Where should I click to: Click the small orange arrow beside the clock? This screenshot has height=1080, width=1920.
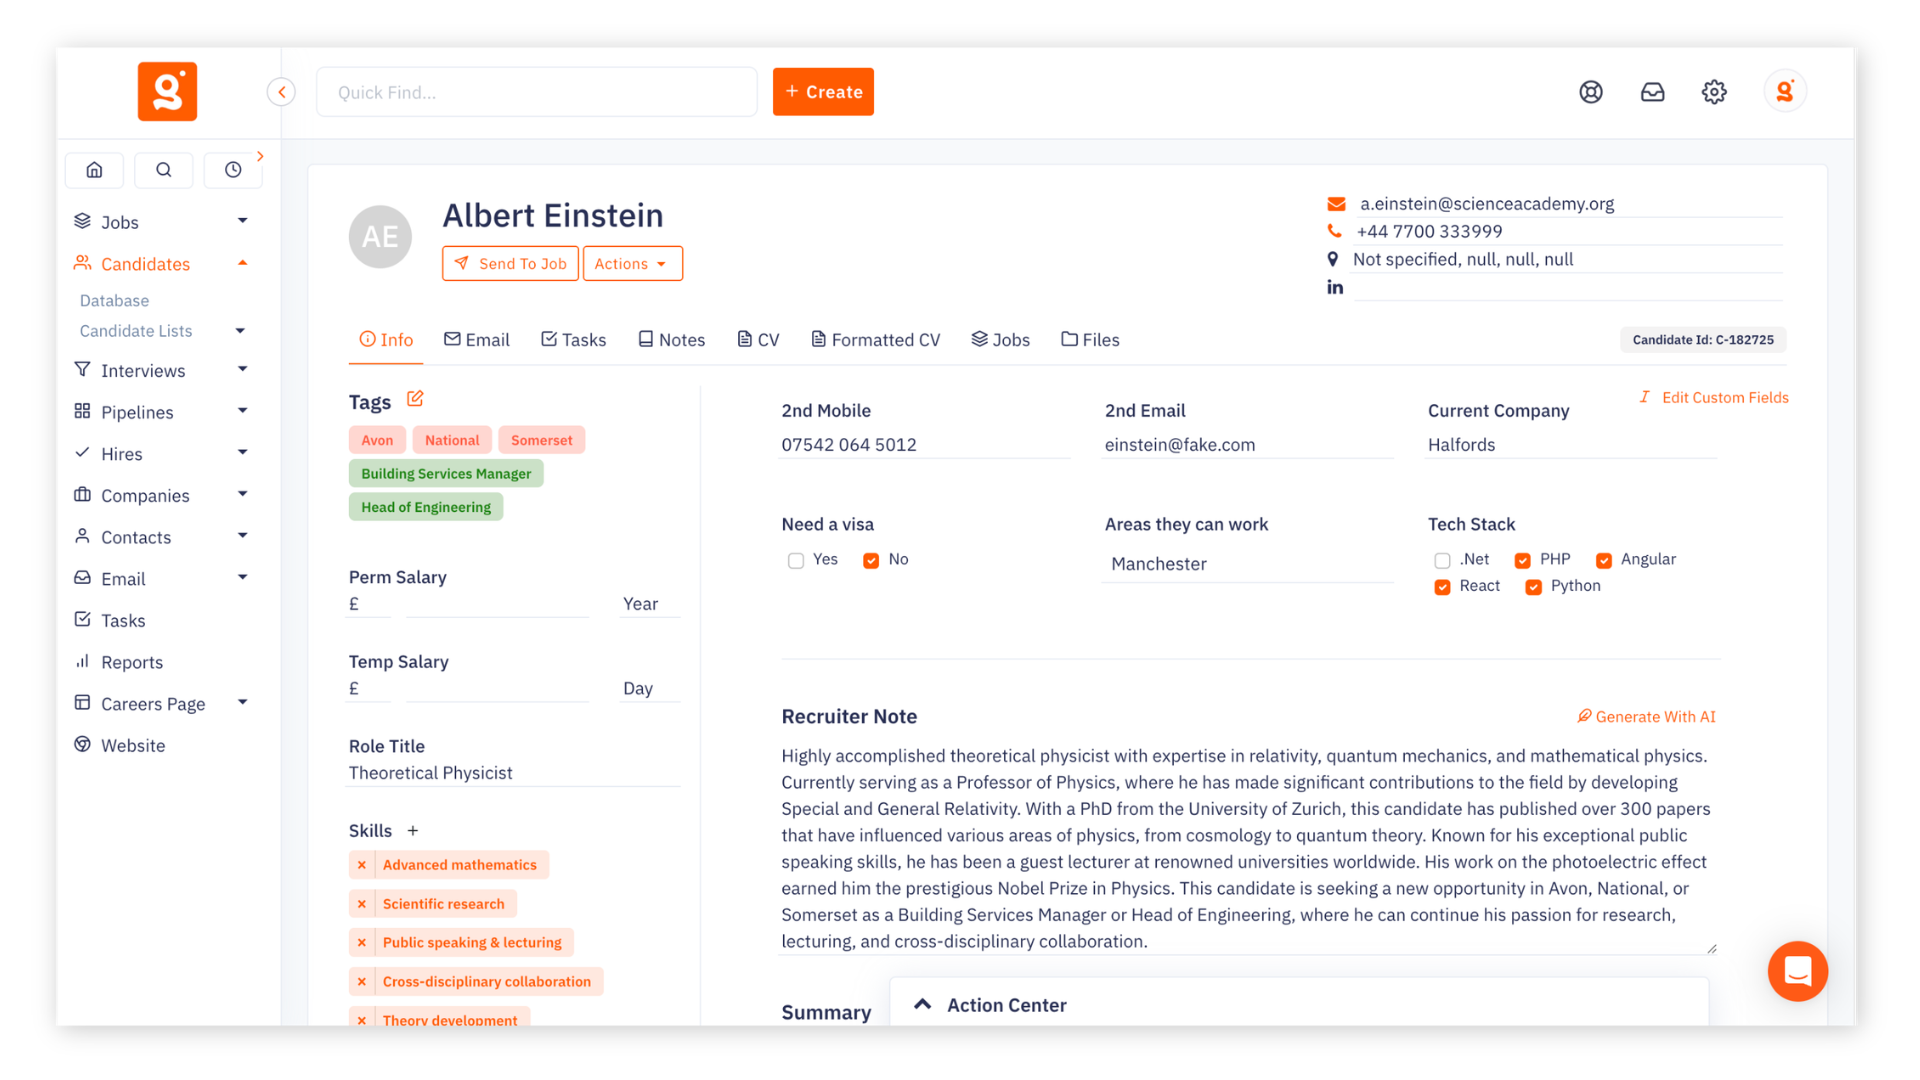coord(260,156)
